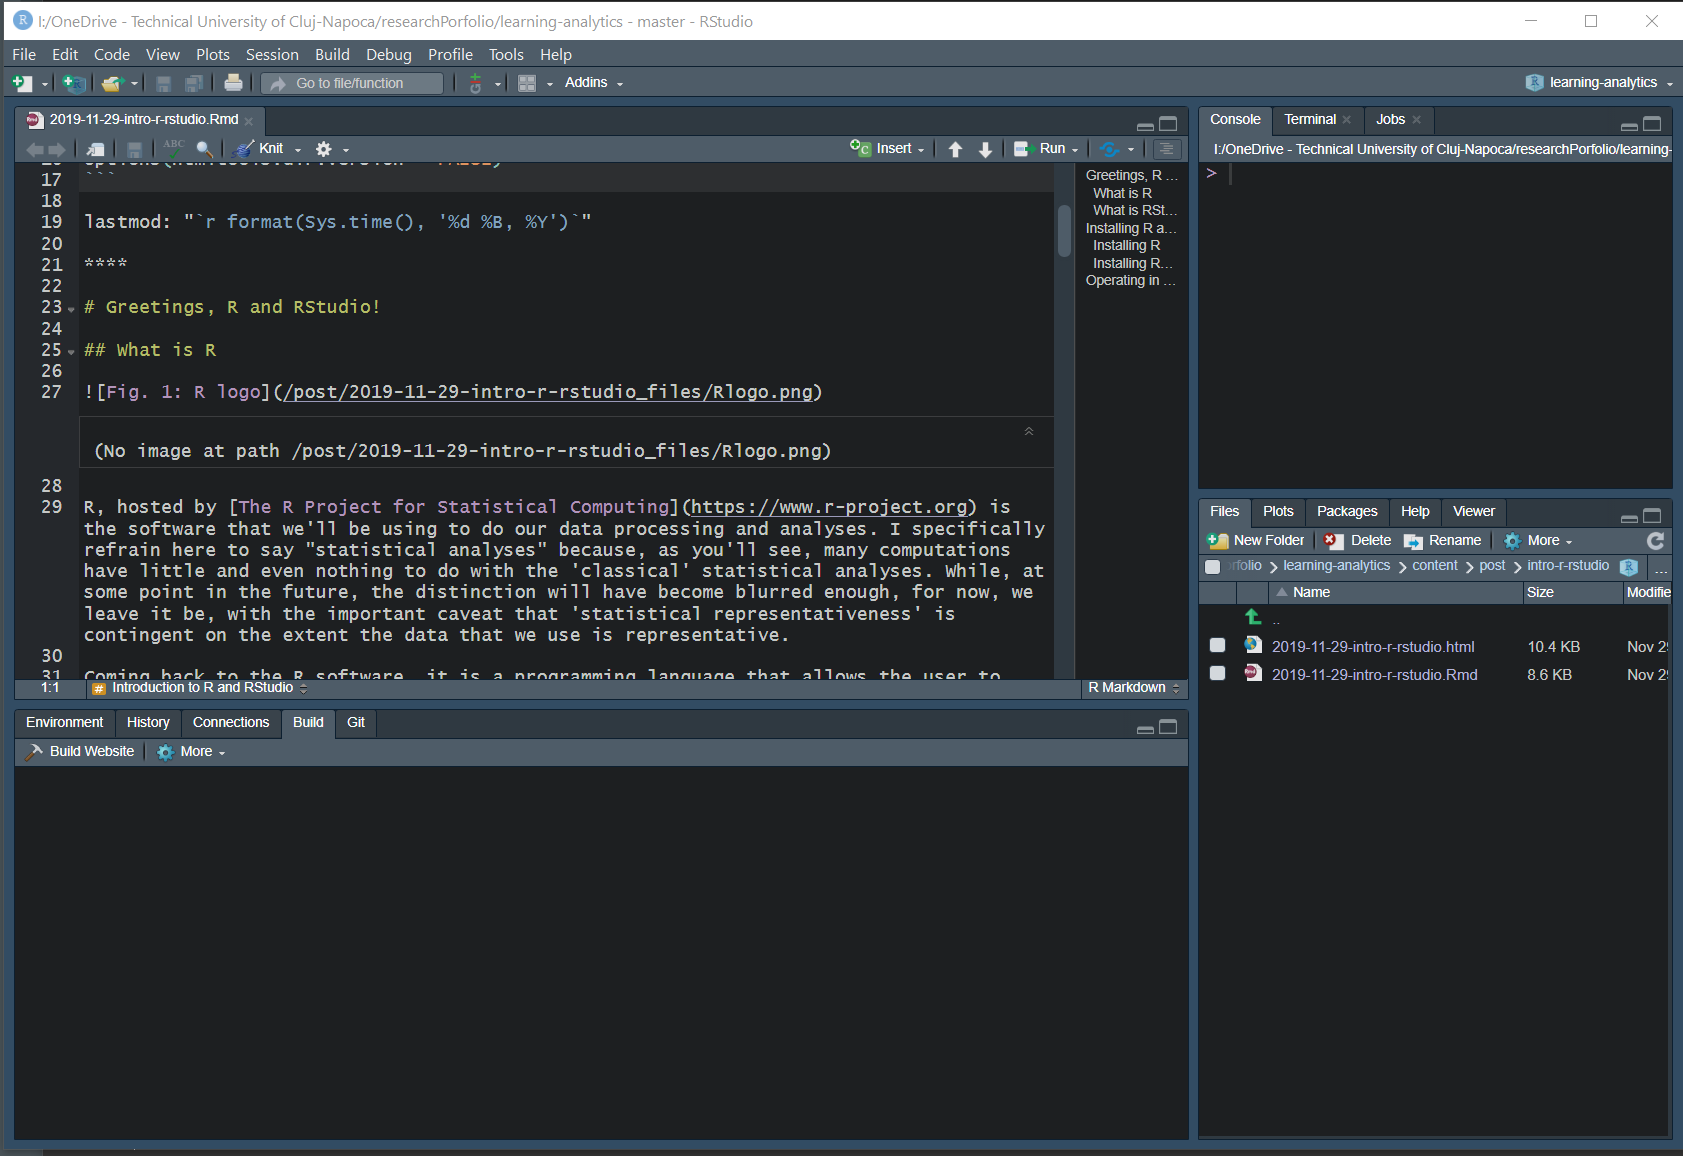
Task: Click the Go to file/function search field
Action: [x=353, y=83]
